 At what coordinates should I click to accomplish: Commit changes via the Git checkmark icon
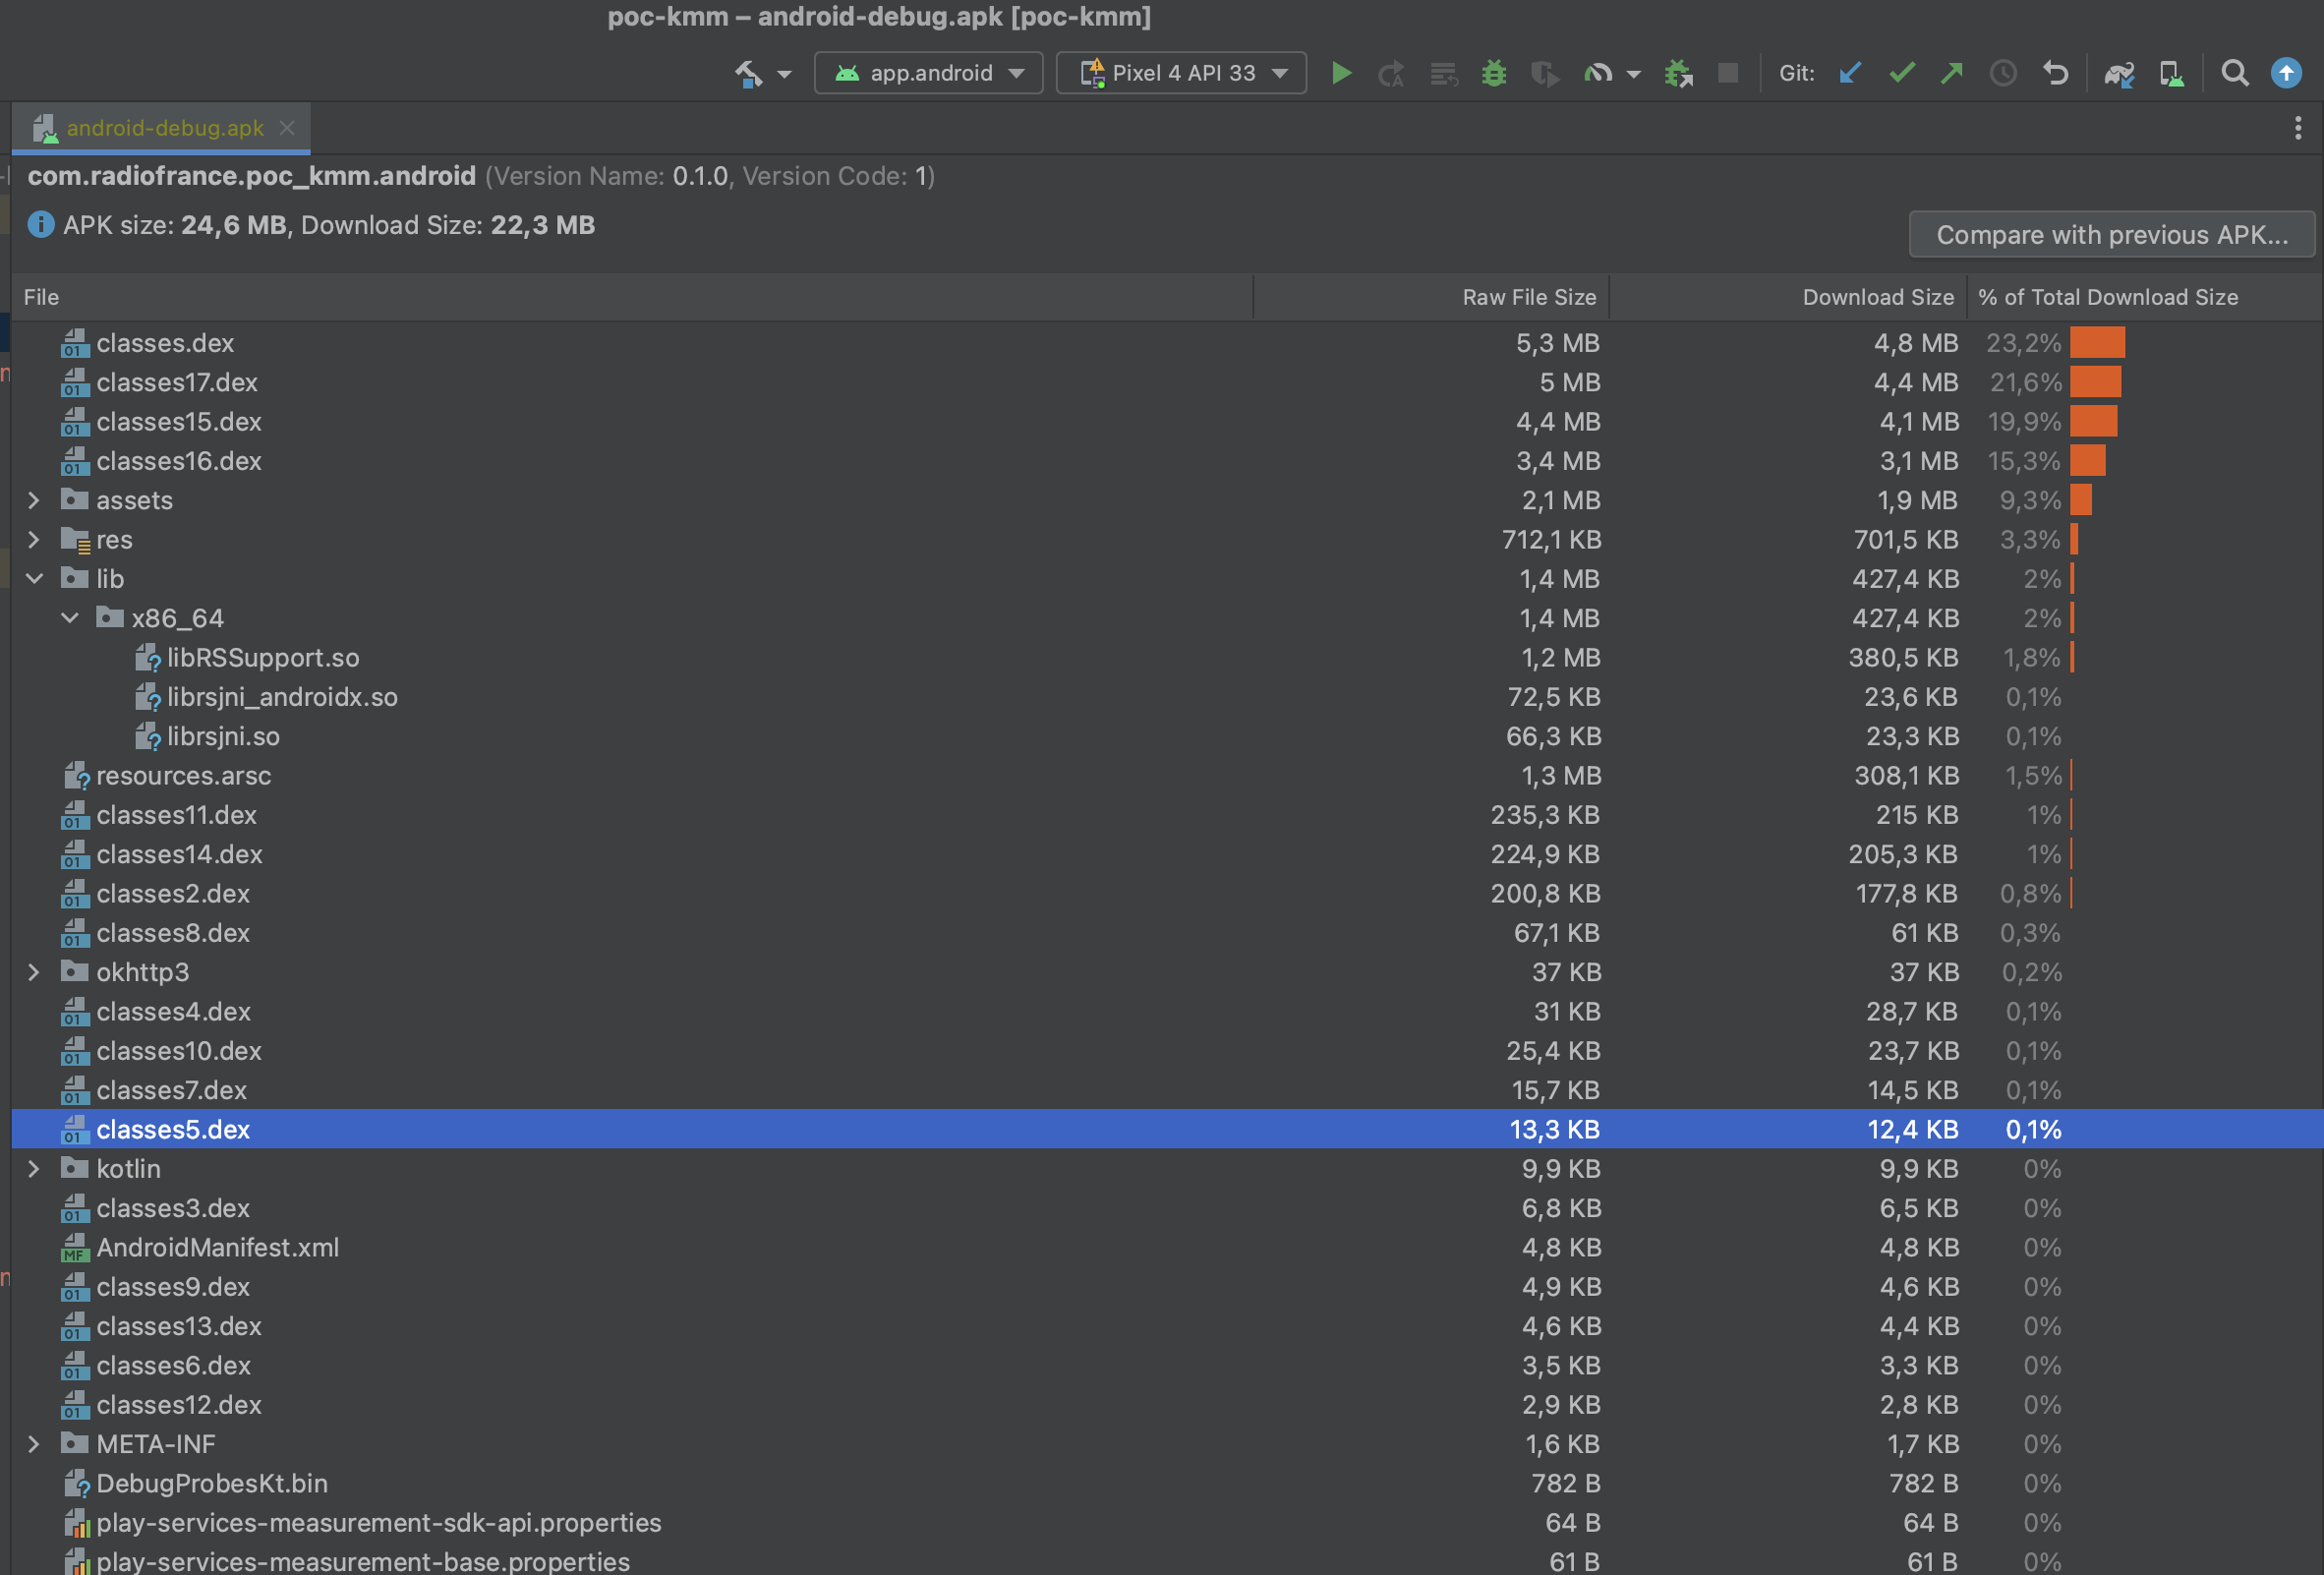tap(1901, 72)
